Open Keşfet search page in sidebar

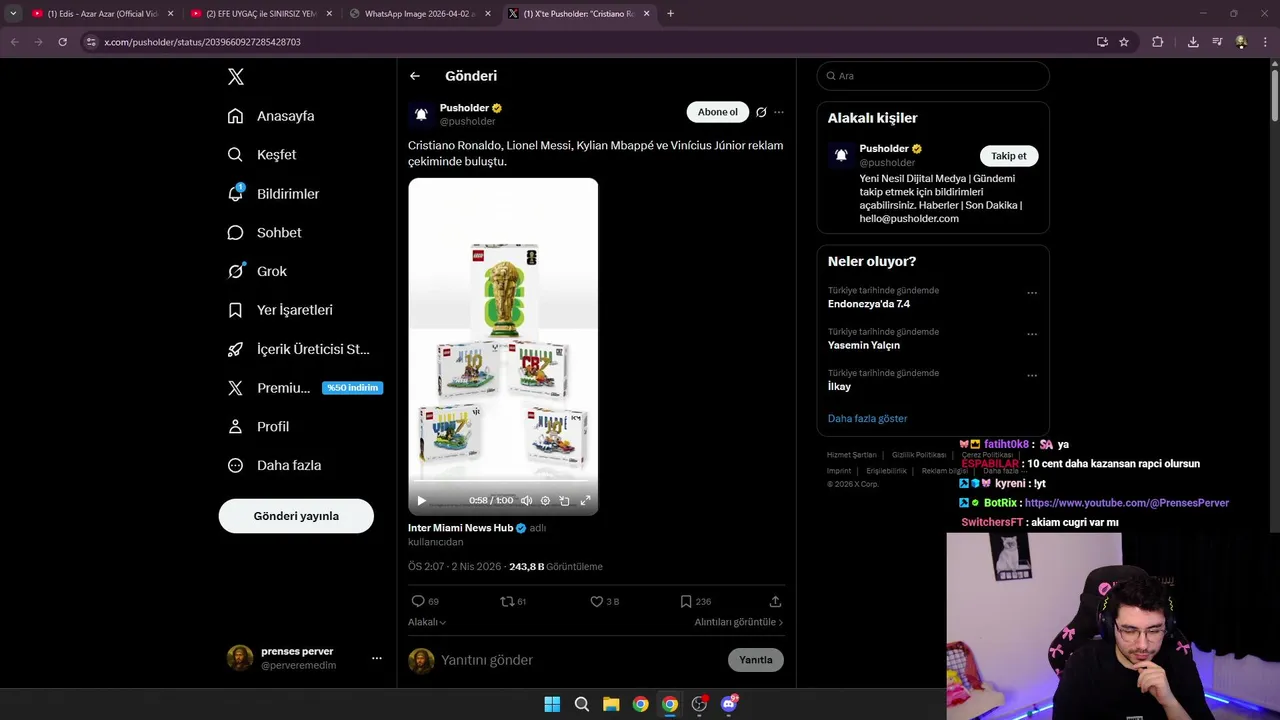point(262,155)
